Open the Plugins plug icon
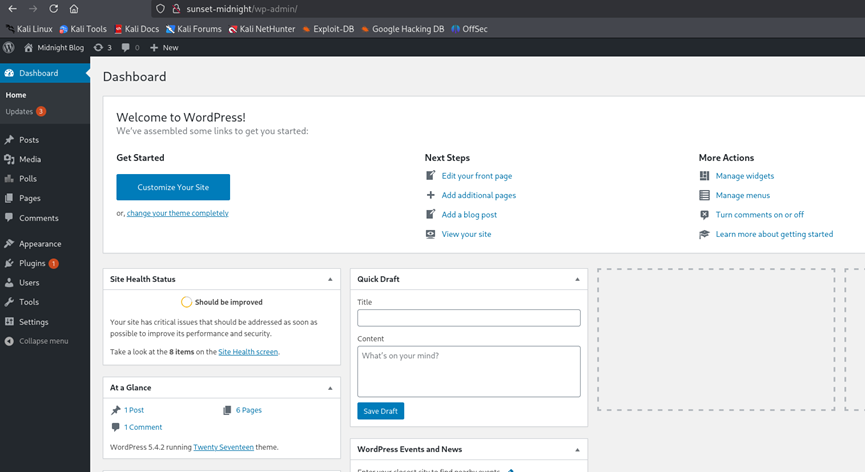The width and height of the screenshot is (865, 472). pos(9,263)
